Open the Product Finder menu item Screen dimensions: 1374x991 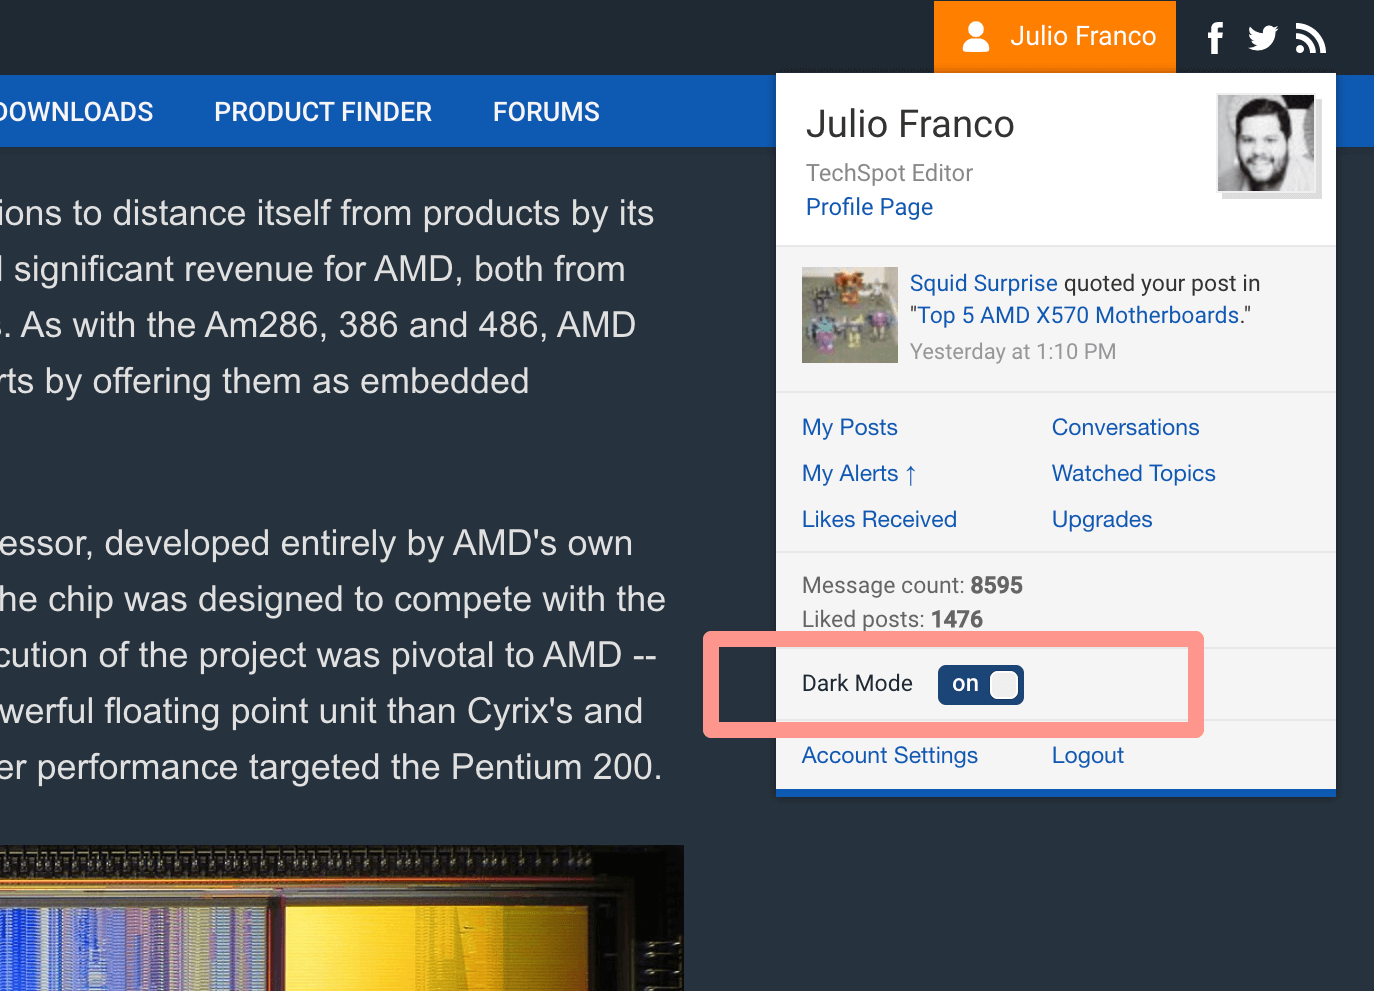[323, 112]
